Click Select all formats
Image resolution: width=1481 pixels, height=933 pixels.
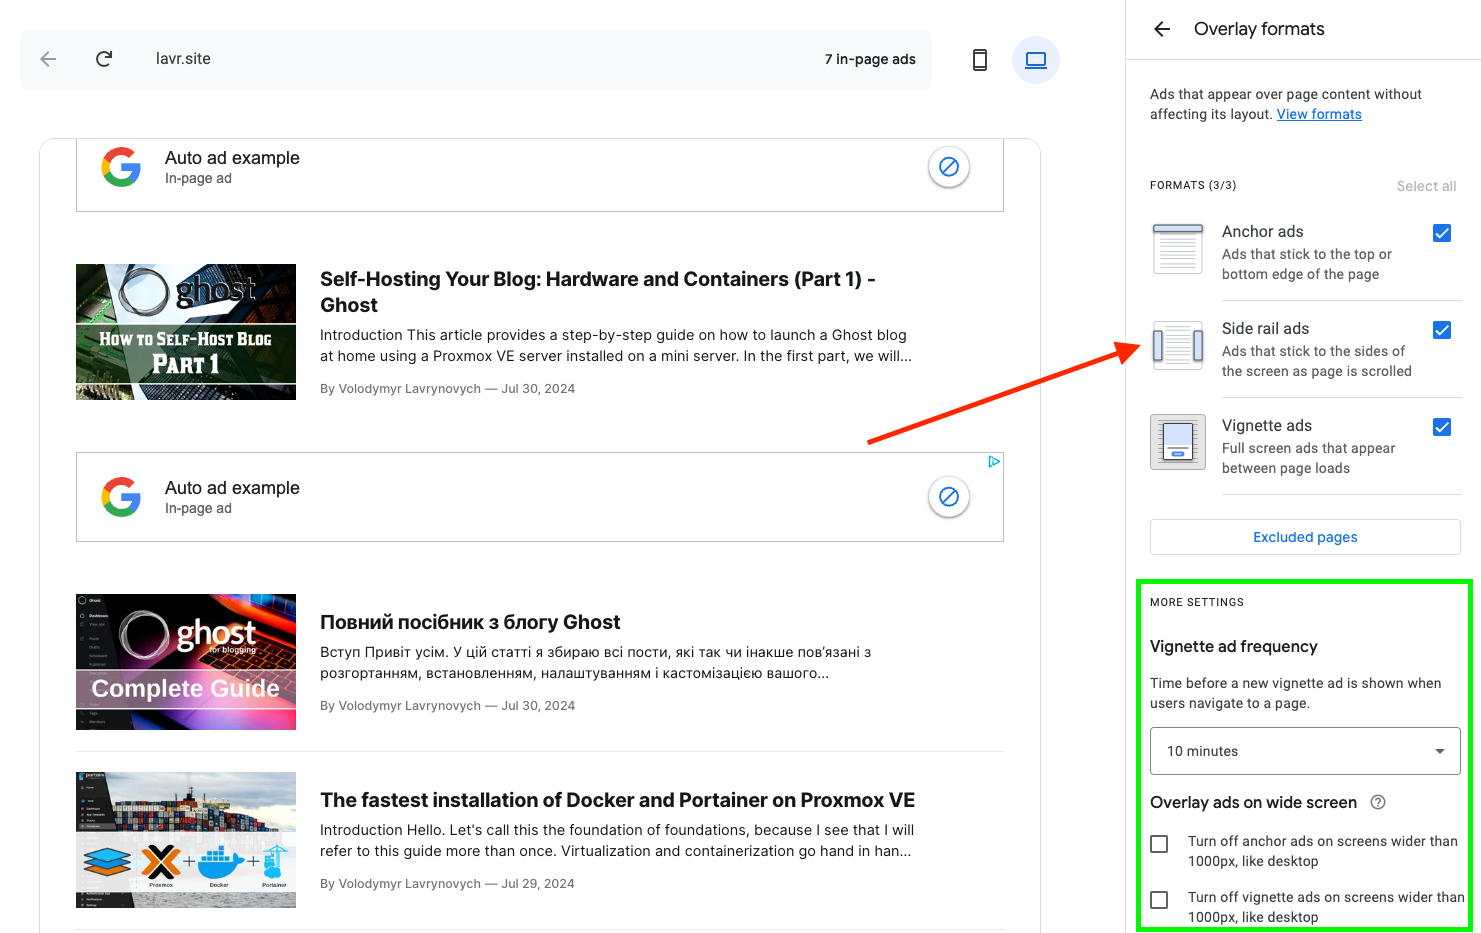point(1426,186)
